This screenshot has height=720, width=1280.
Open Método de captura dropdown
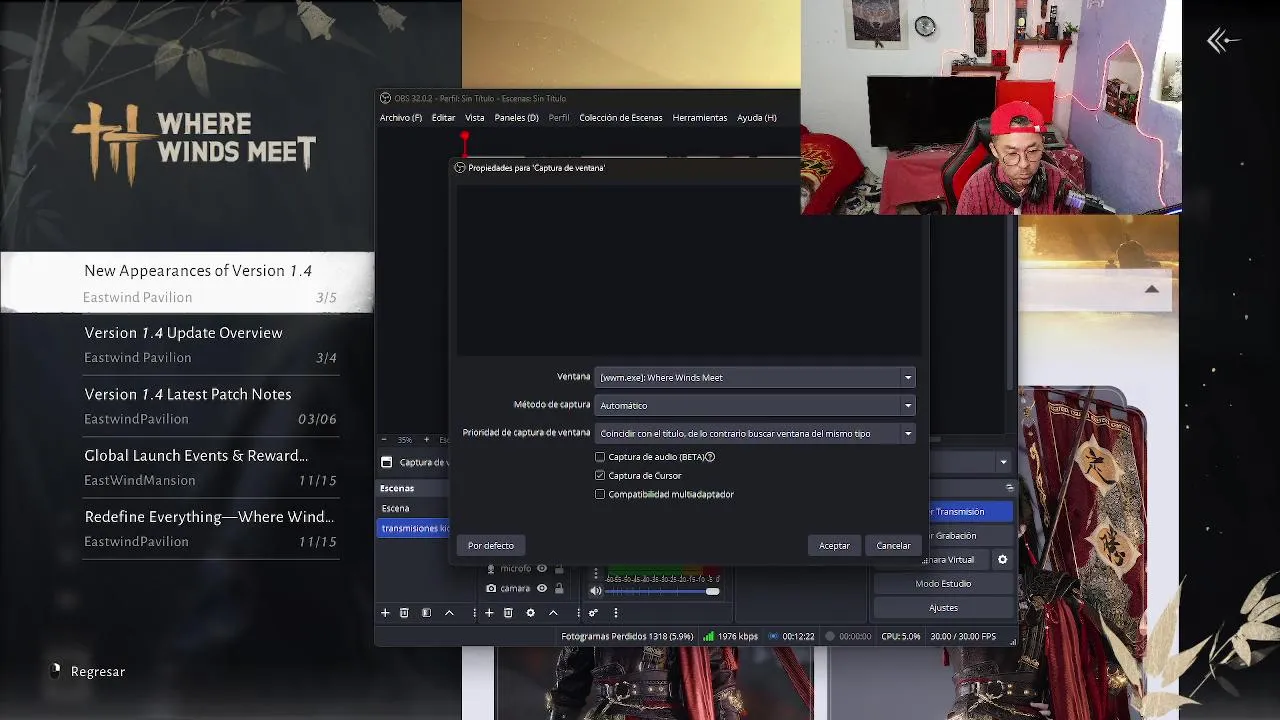(755, 406)
